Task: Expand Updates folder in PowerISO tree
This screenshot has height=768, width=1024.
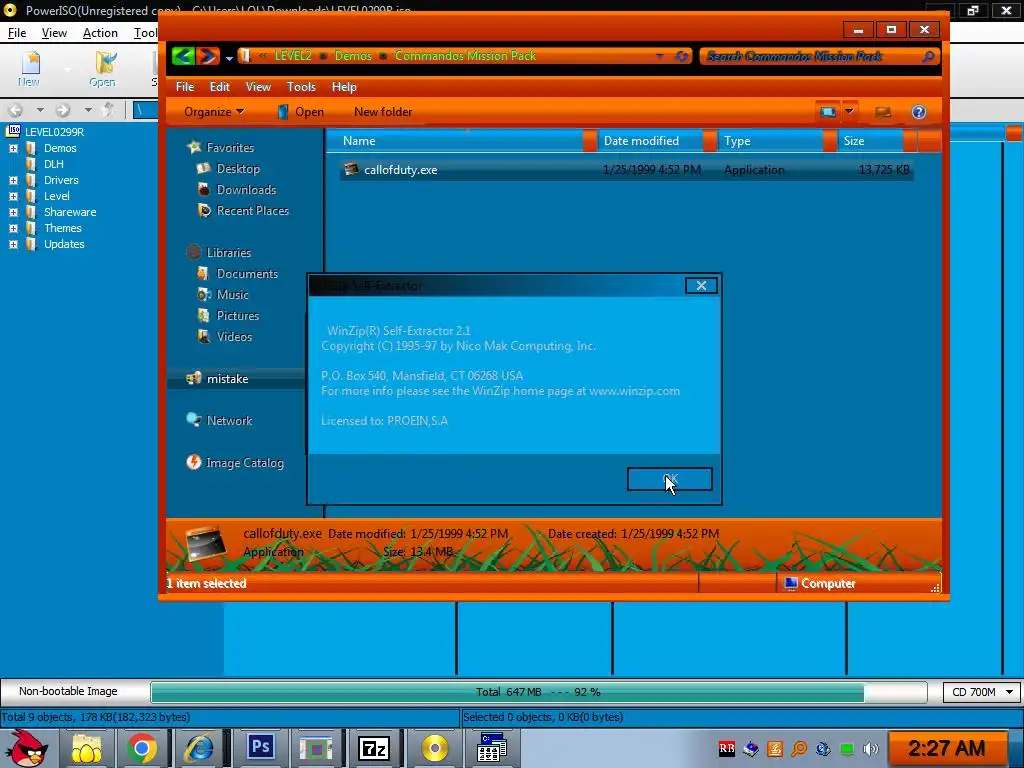Action: (13, 244)
